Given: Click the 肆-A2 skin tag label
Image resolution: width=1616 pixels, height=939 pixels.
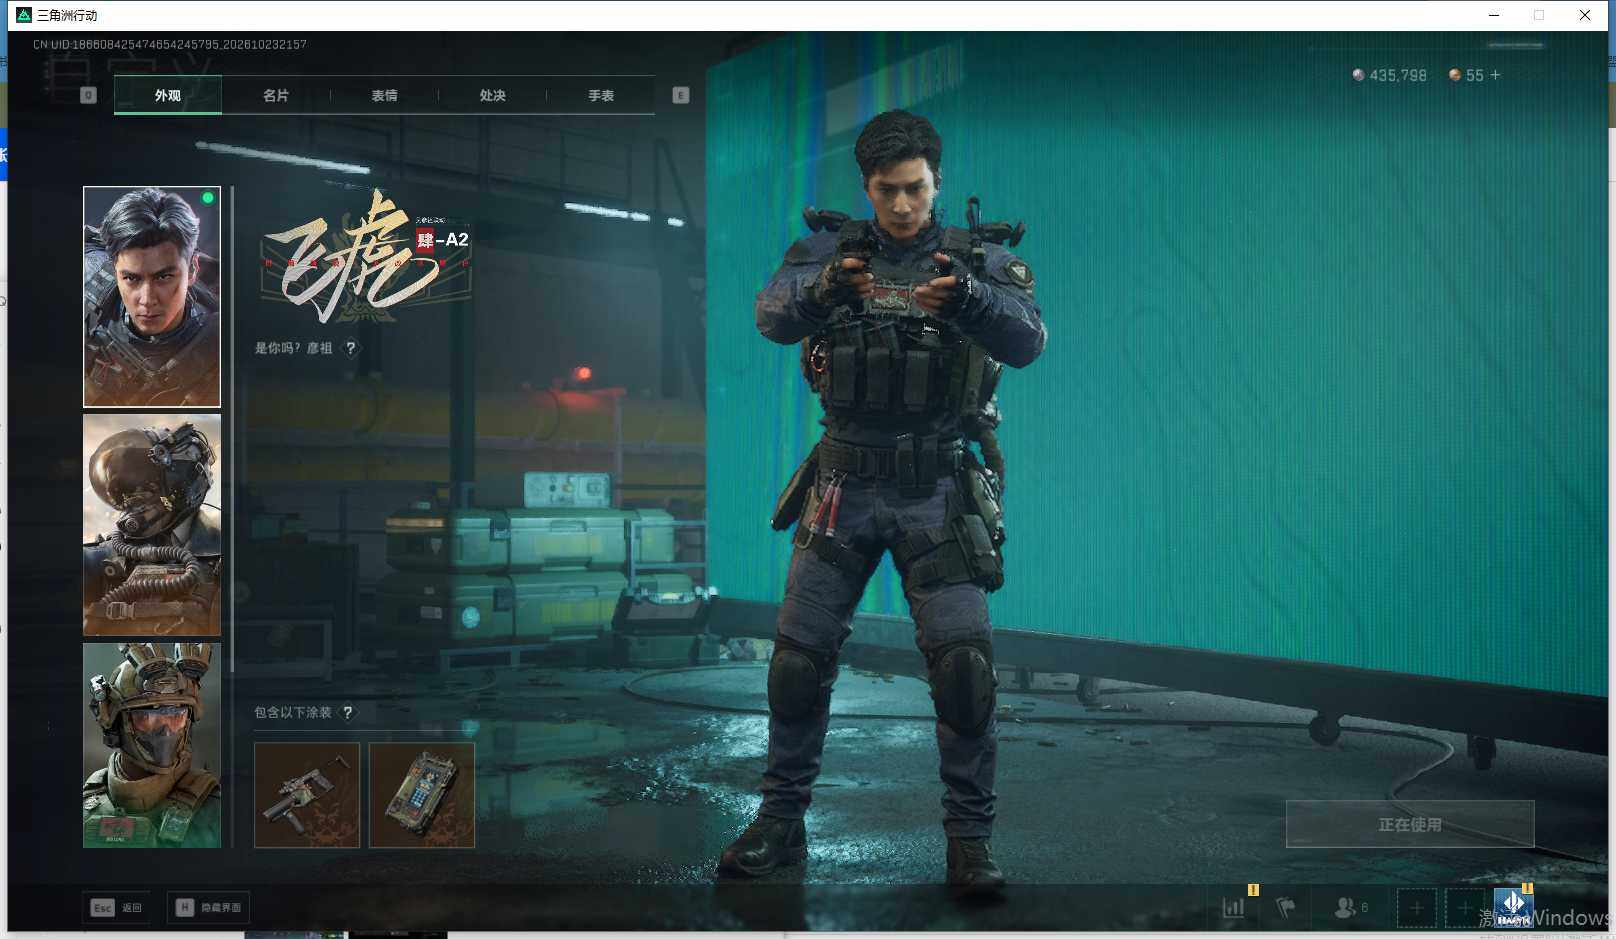Looking at the screenshot, I should click(442, 240).
